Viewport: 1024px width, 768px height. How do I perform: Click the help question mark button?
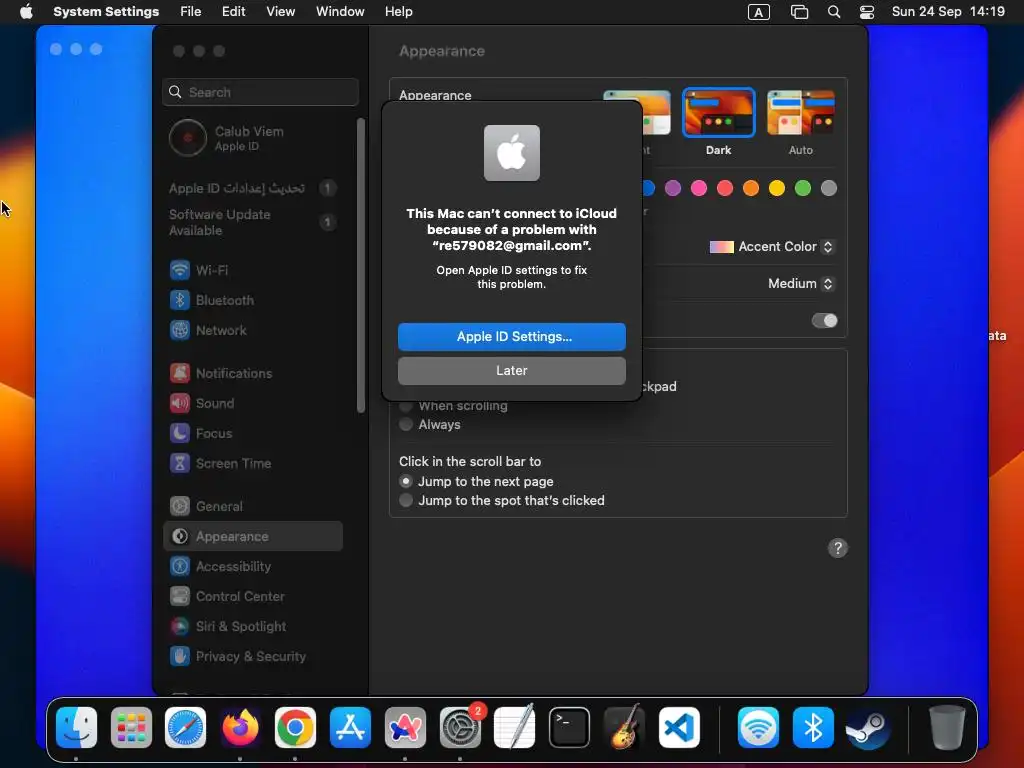point(838,548)
